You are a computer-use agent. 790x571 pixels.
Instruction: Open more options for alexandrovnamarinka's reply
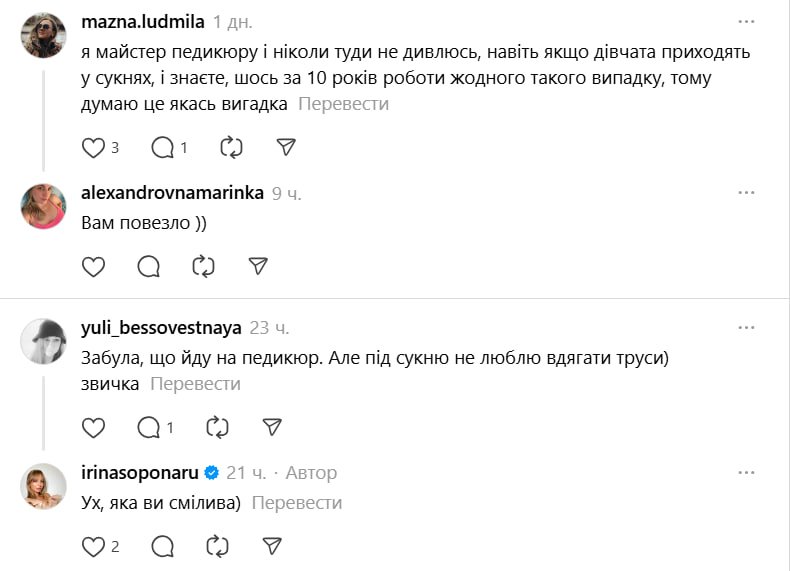(x=746, y=193)
